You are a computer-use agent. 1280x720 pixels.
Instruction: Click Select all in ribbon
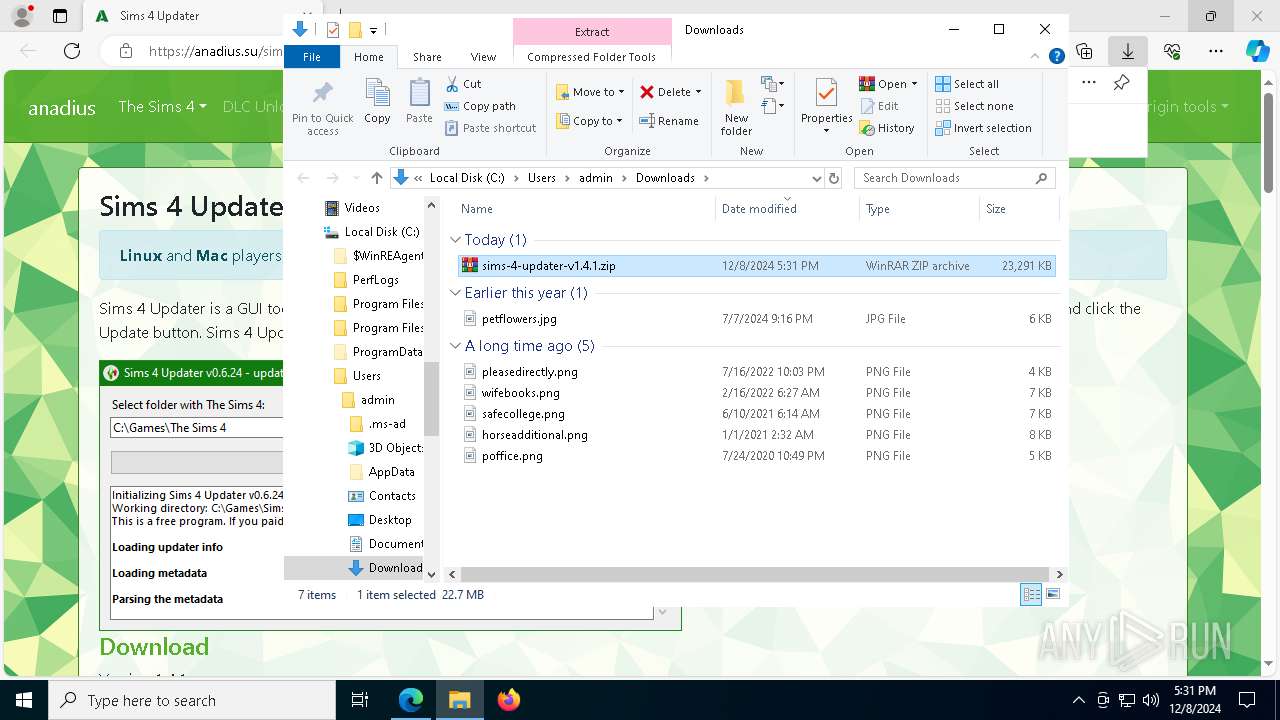[x=967, y=84]
